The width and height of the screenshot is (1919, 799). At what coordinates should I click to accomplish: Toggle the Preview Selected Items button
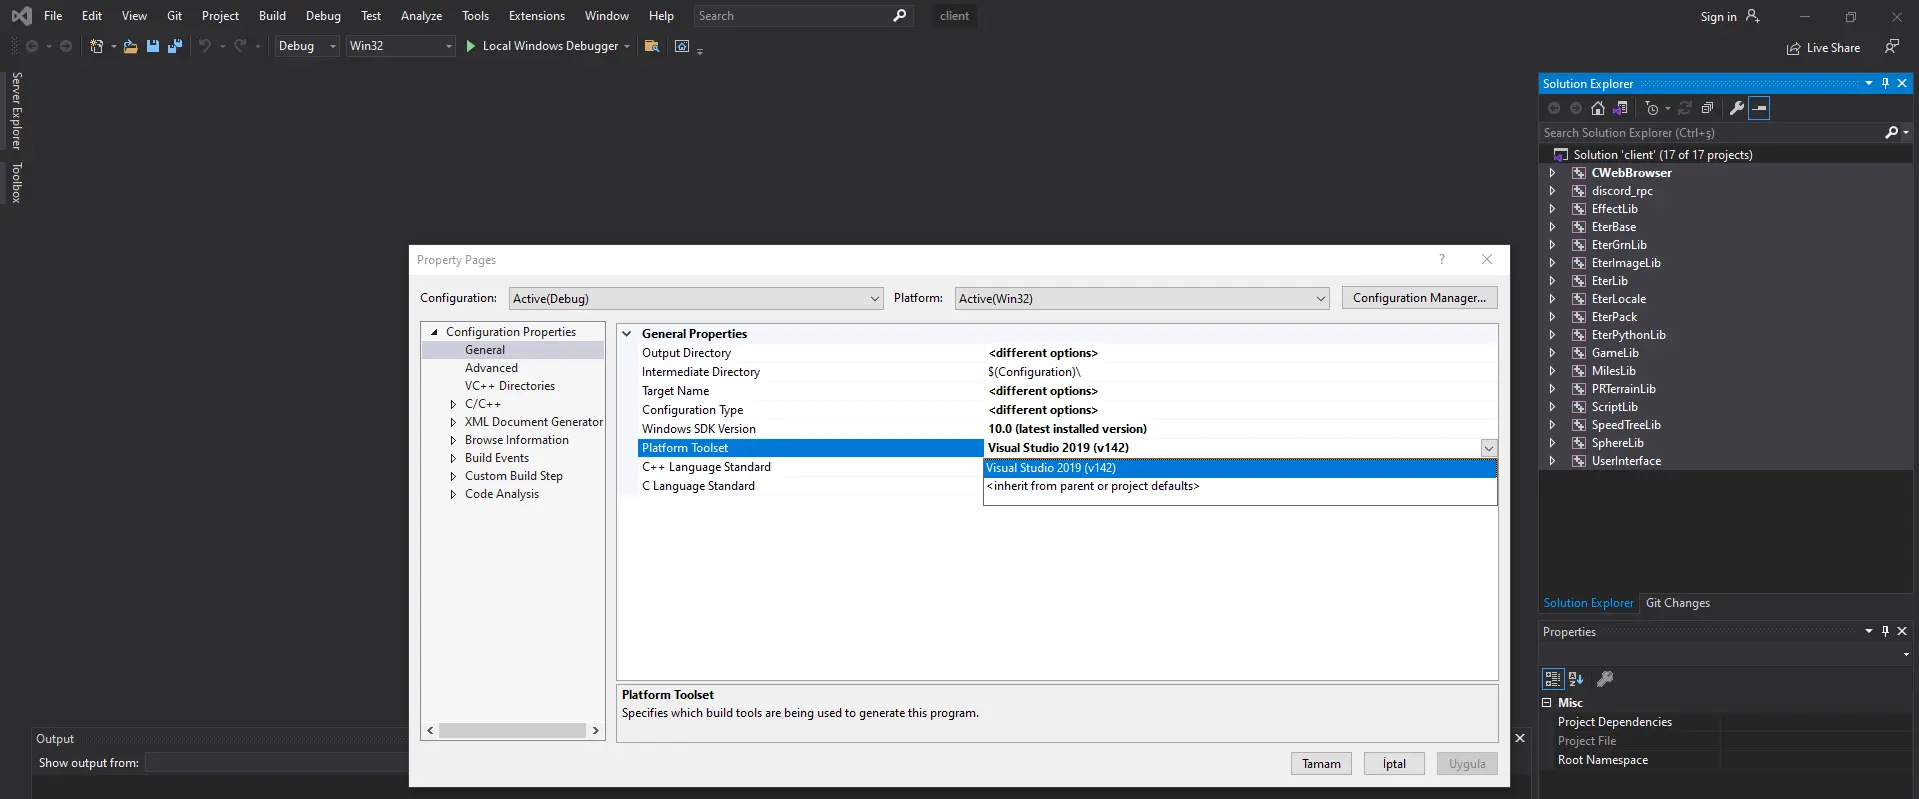(1759, 108)
